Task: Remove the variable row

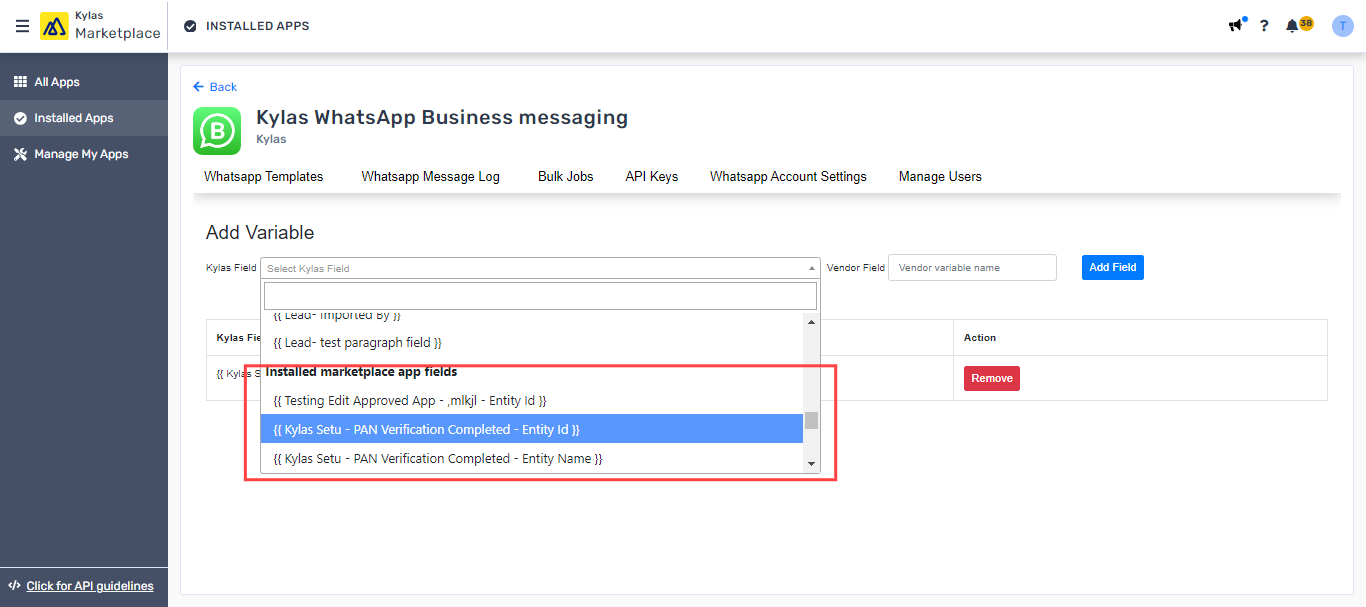Action: [992, 378]
